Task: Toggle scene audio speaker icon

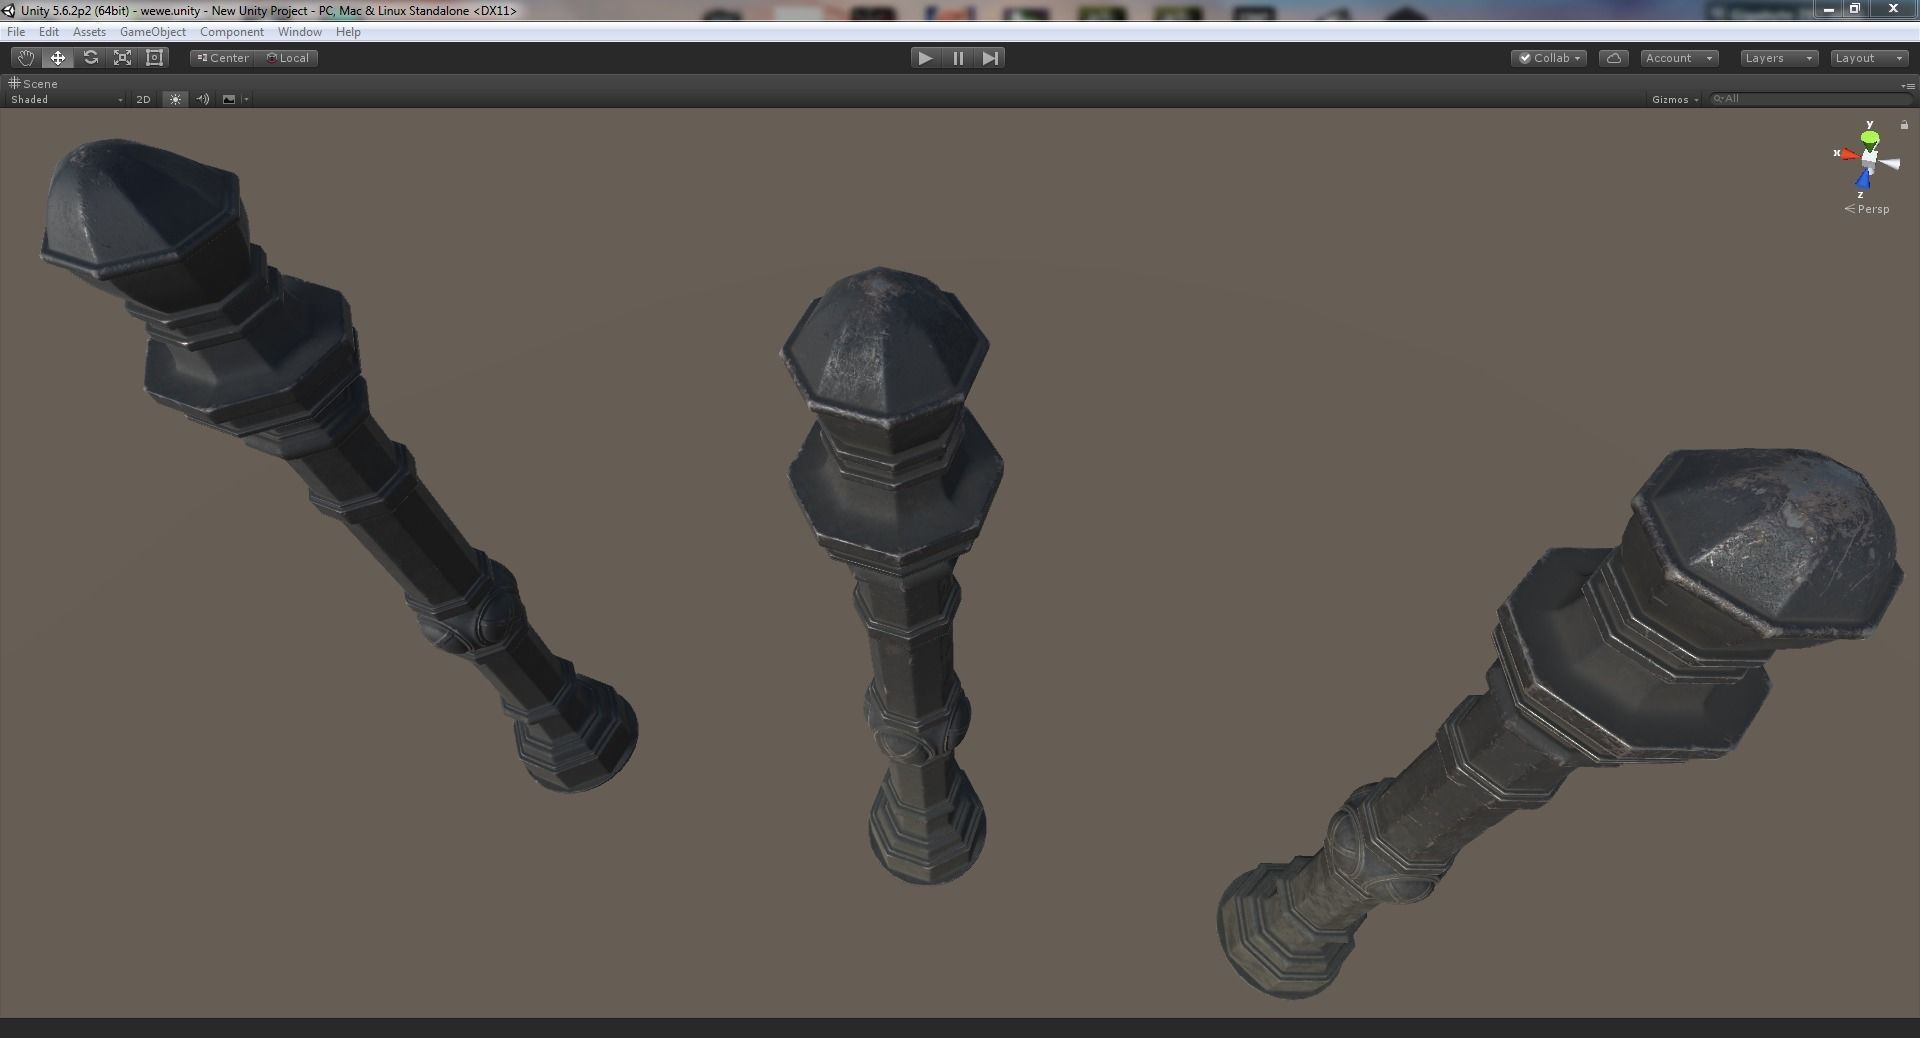Action: click(203, 99)
